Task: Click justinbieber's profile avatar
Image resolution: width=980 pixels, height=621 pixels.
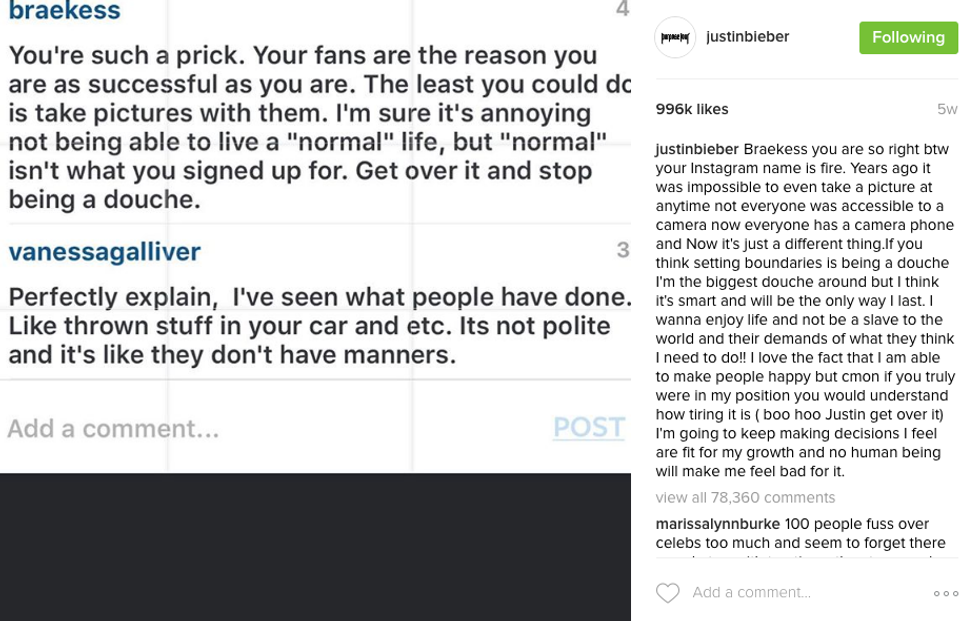Action: click(x=675, y=38)
